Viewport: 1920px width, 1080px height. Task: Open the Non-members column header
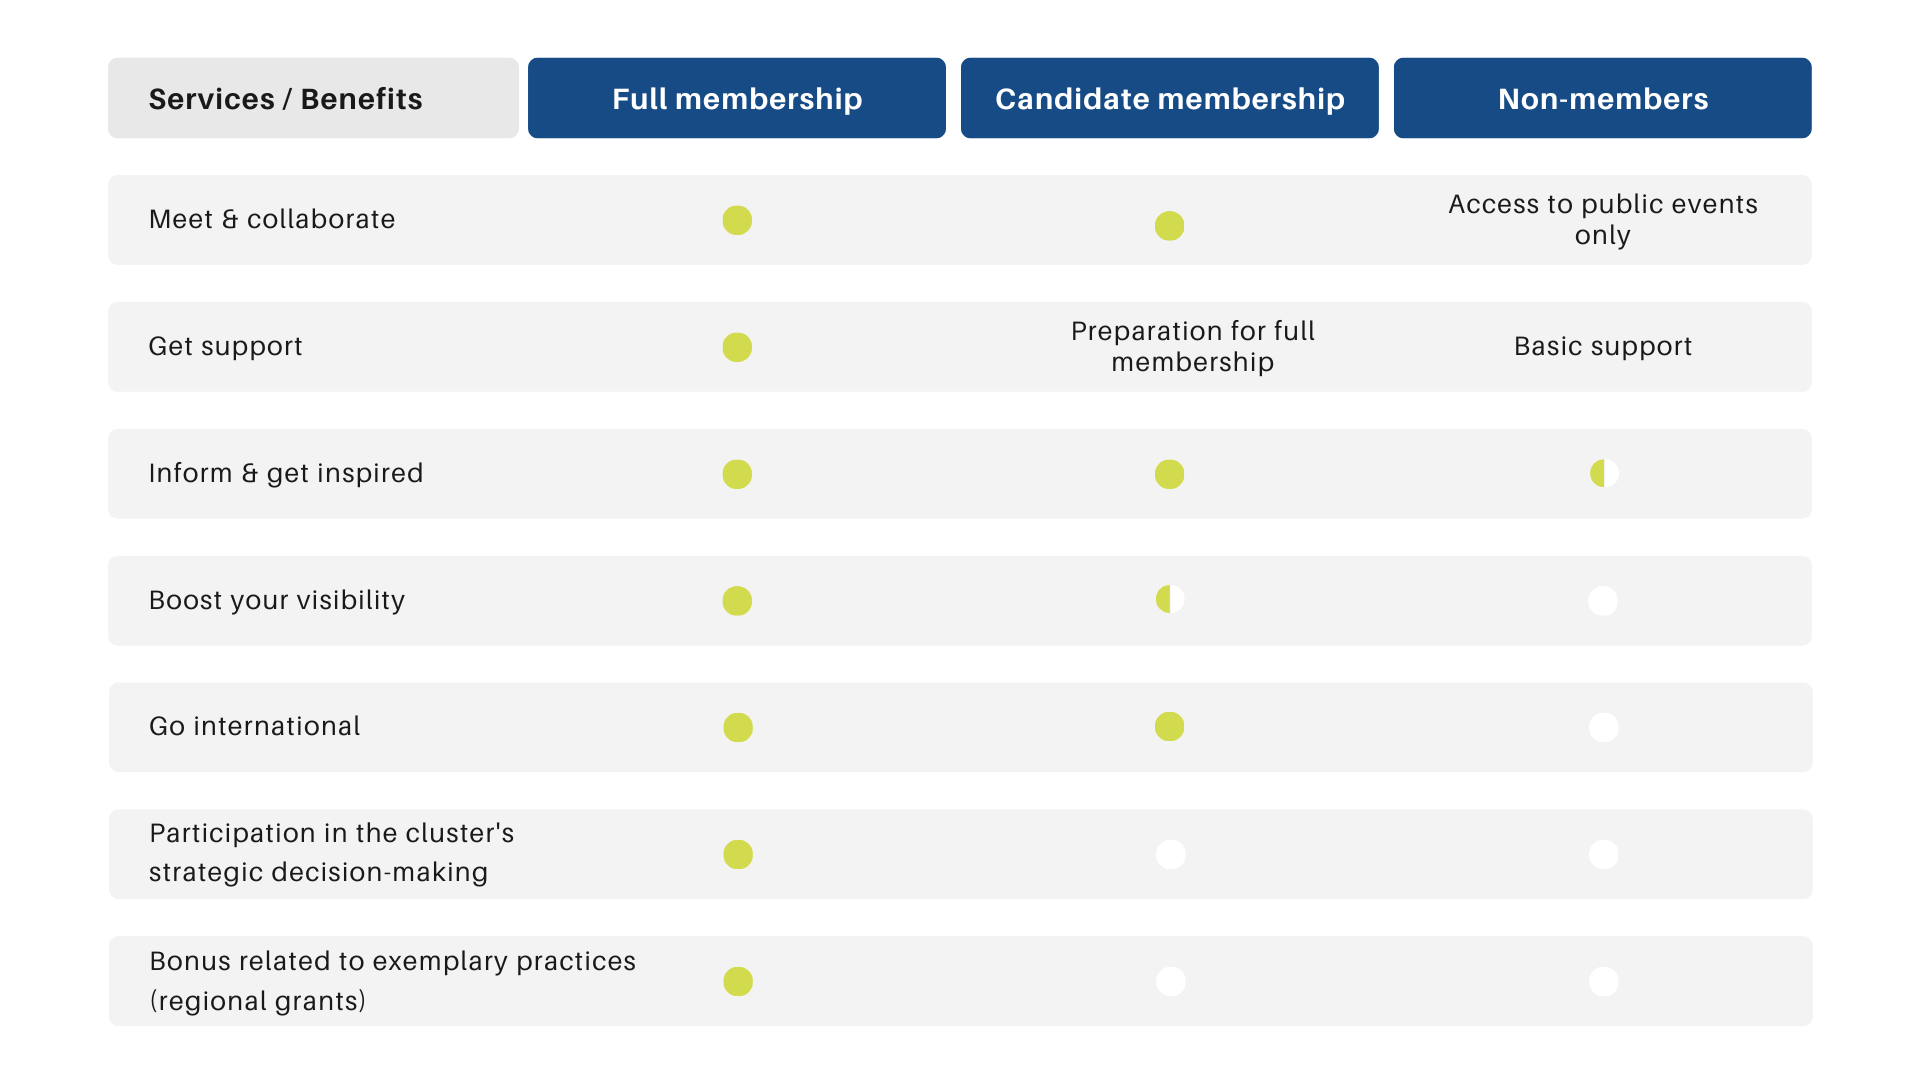click(x=1603, y=98)
